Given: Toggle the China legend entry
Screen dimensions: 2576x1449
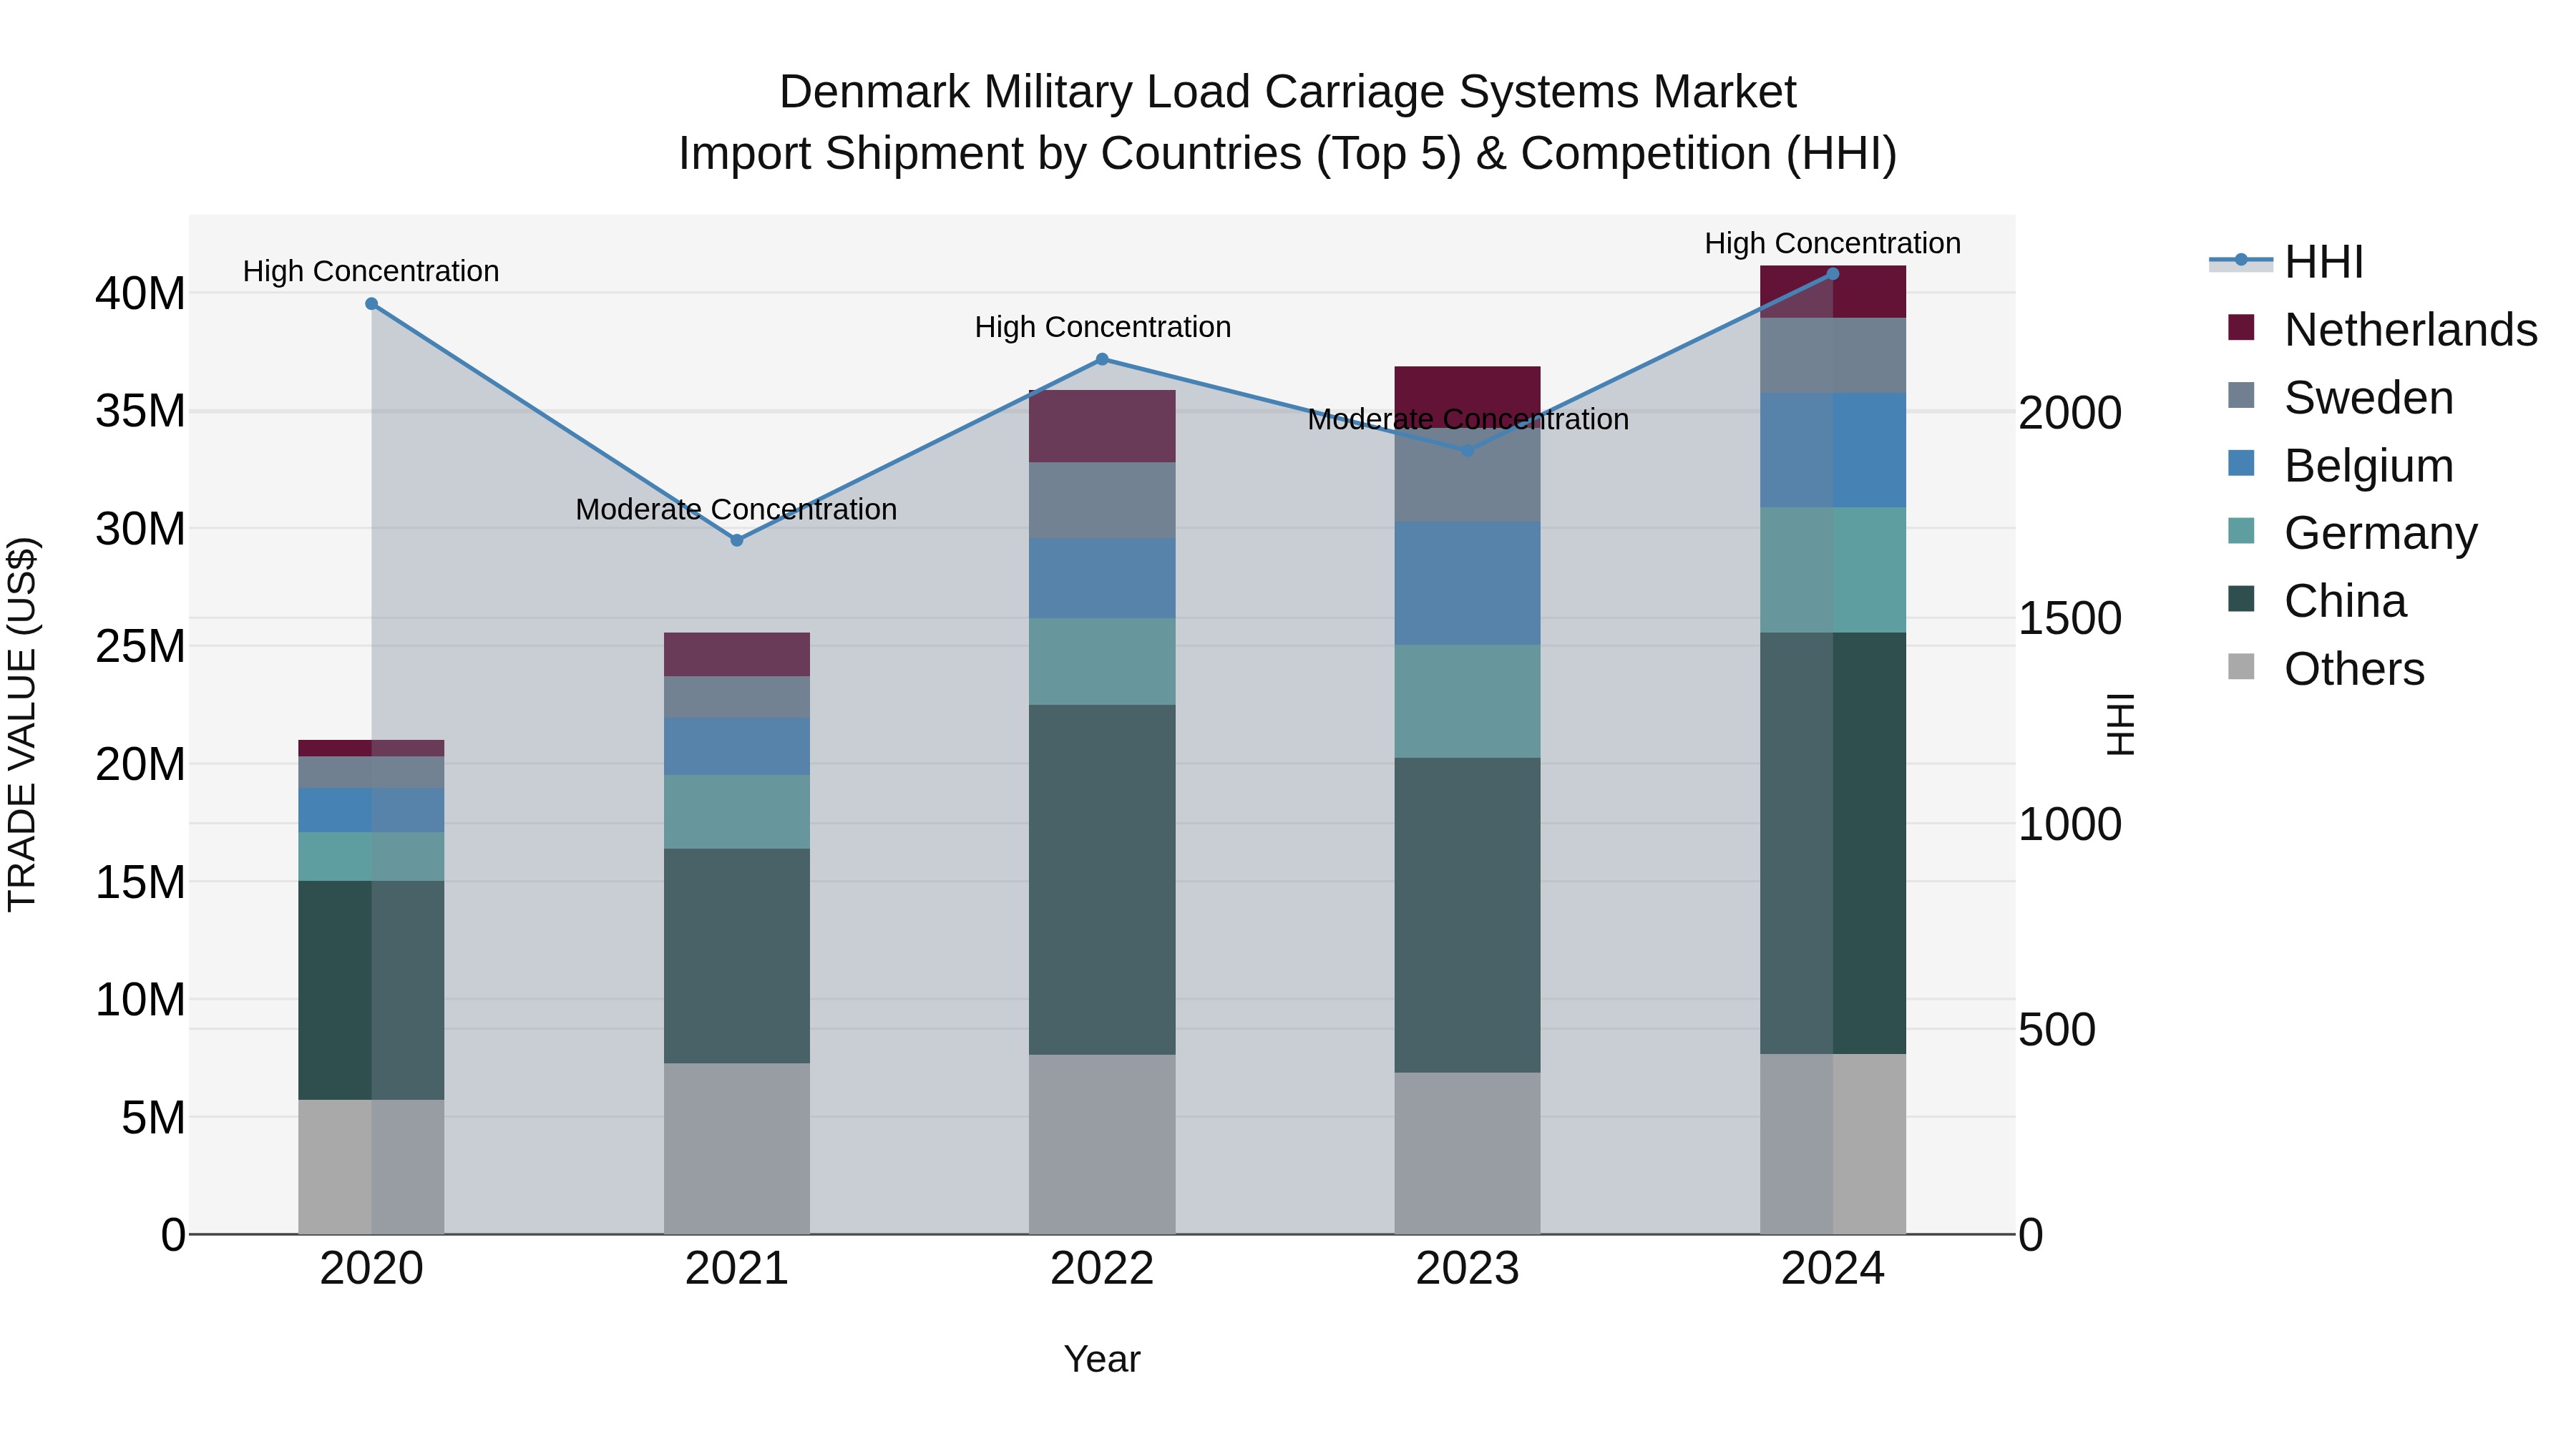Looking at the screenshot, I should coord(2317,601).
